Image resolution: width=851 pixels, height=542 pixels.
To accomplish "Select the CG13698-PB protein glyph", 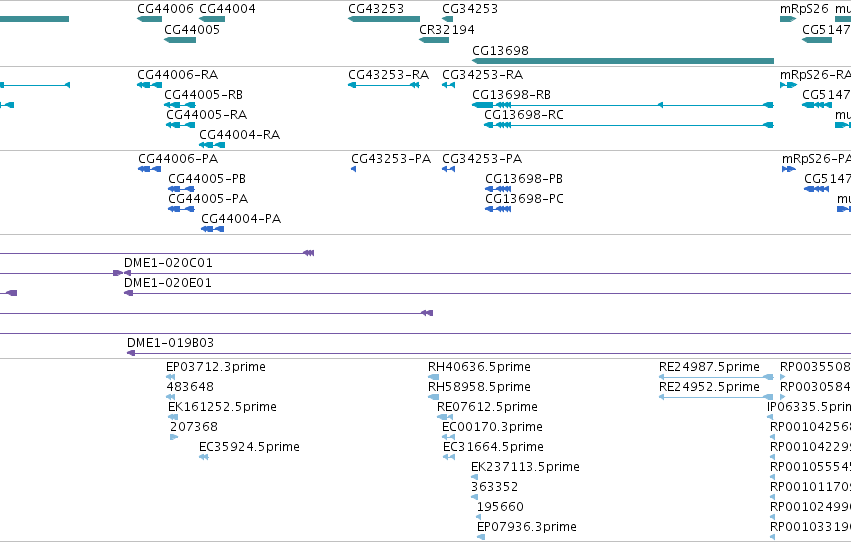I will coord(498,189).
